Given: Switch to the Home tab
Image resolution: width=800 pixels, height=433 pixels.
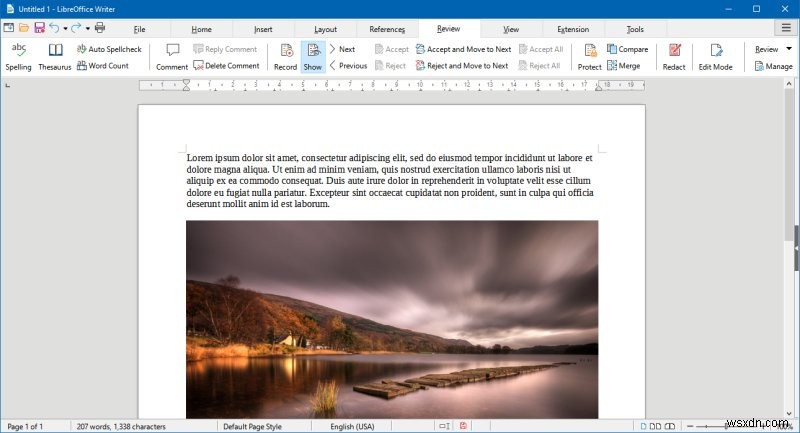Looking at the screenshot, I should point(202,29).
